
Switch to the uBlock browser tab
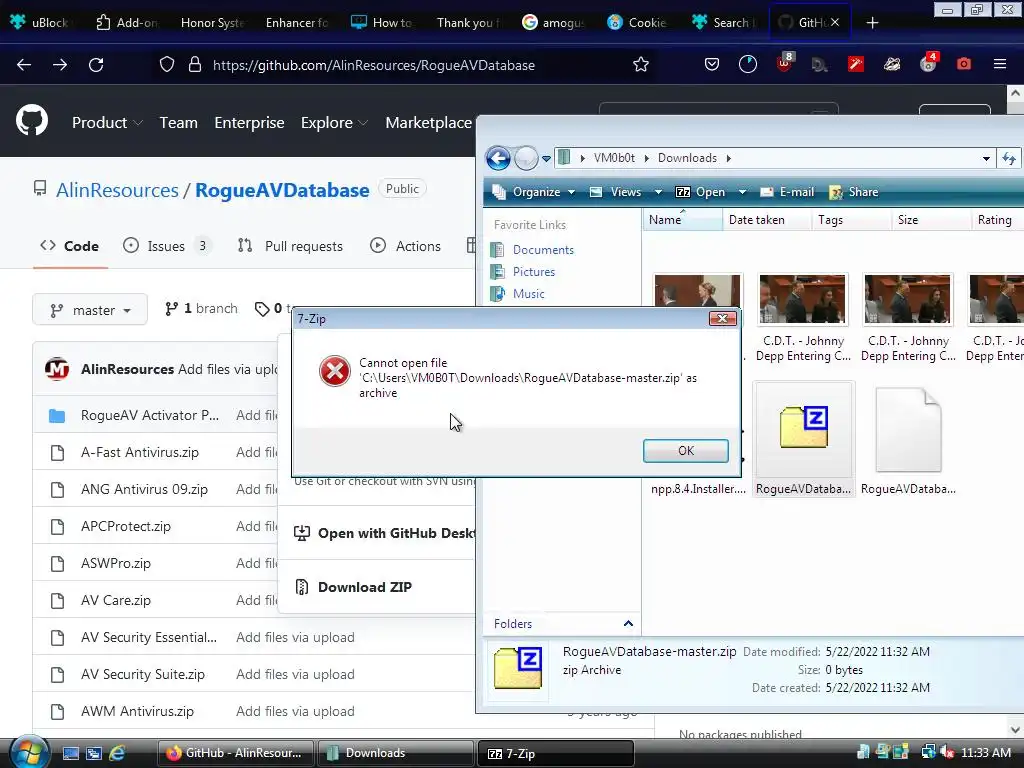(40, 22)
